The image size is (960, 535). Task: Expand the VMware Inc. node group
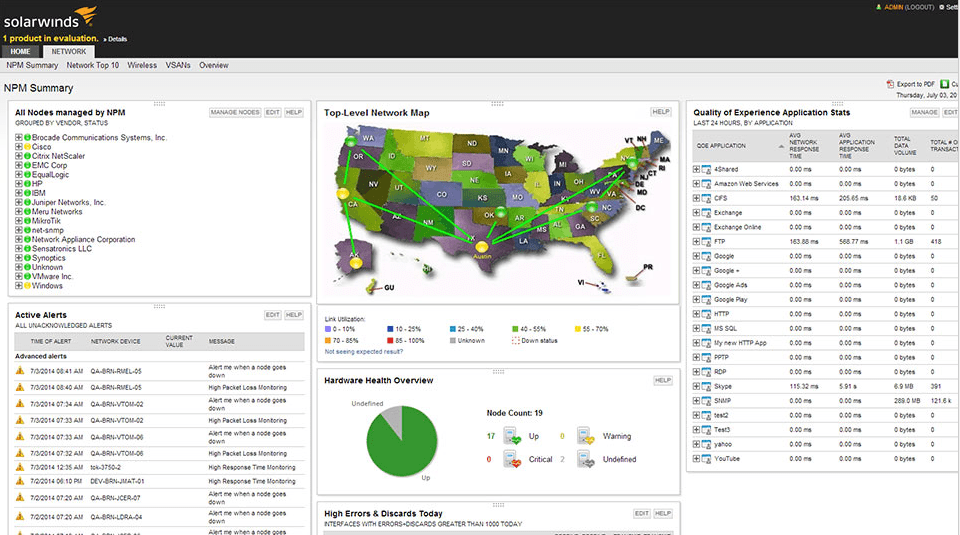(19, 276)
